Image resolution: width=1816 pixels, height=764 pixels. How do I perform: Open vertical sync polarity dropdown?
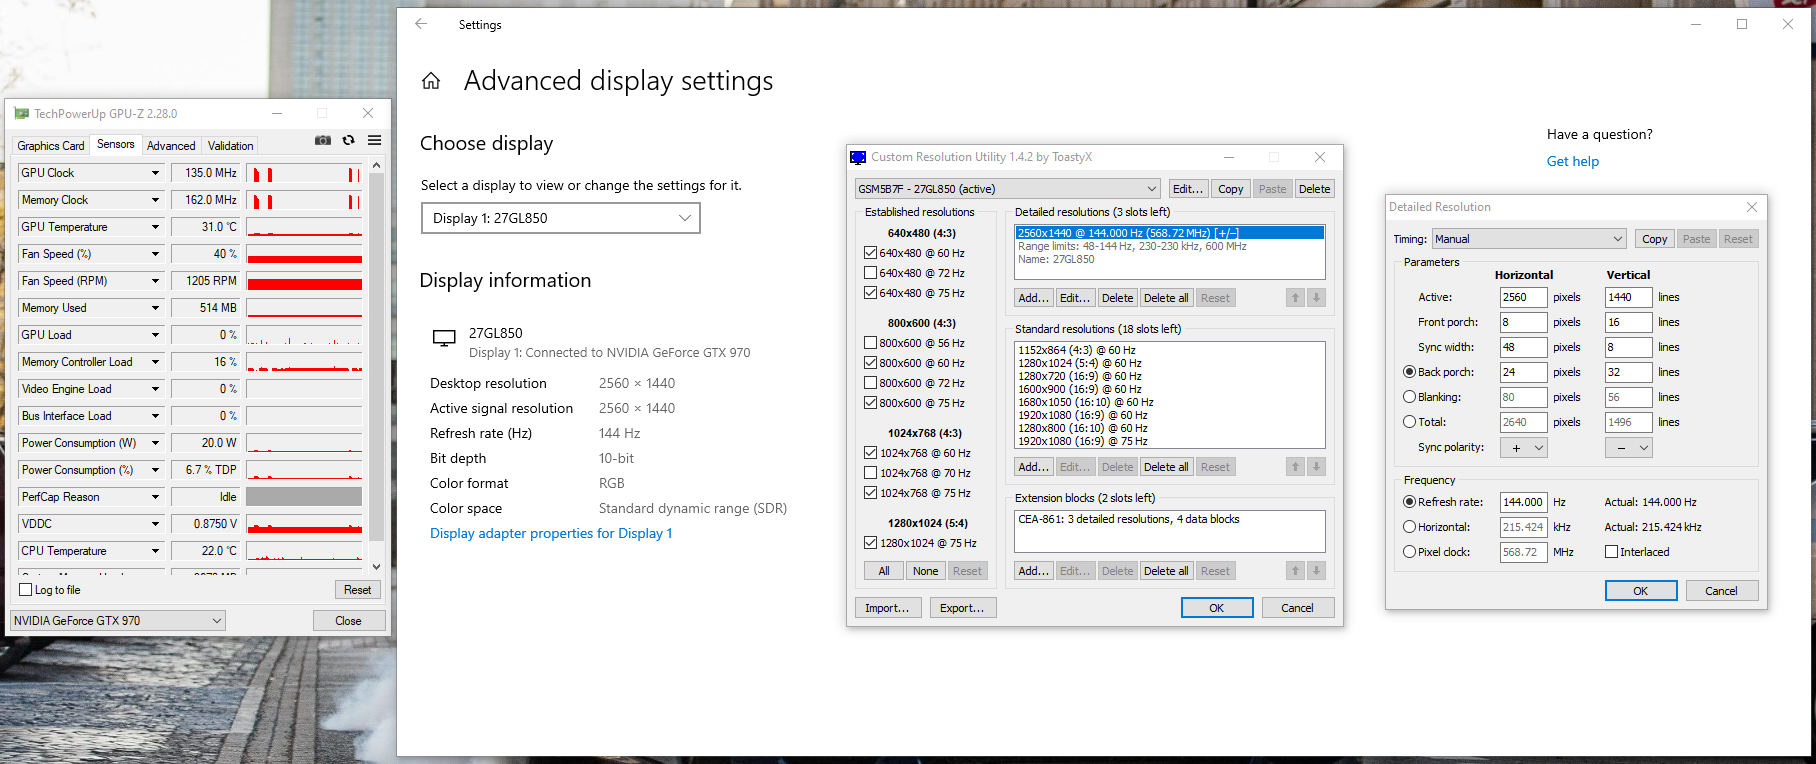tap(1629, 448)
